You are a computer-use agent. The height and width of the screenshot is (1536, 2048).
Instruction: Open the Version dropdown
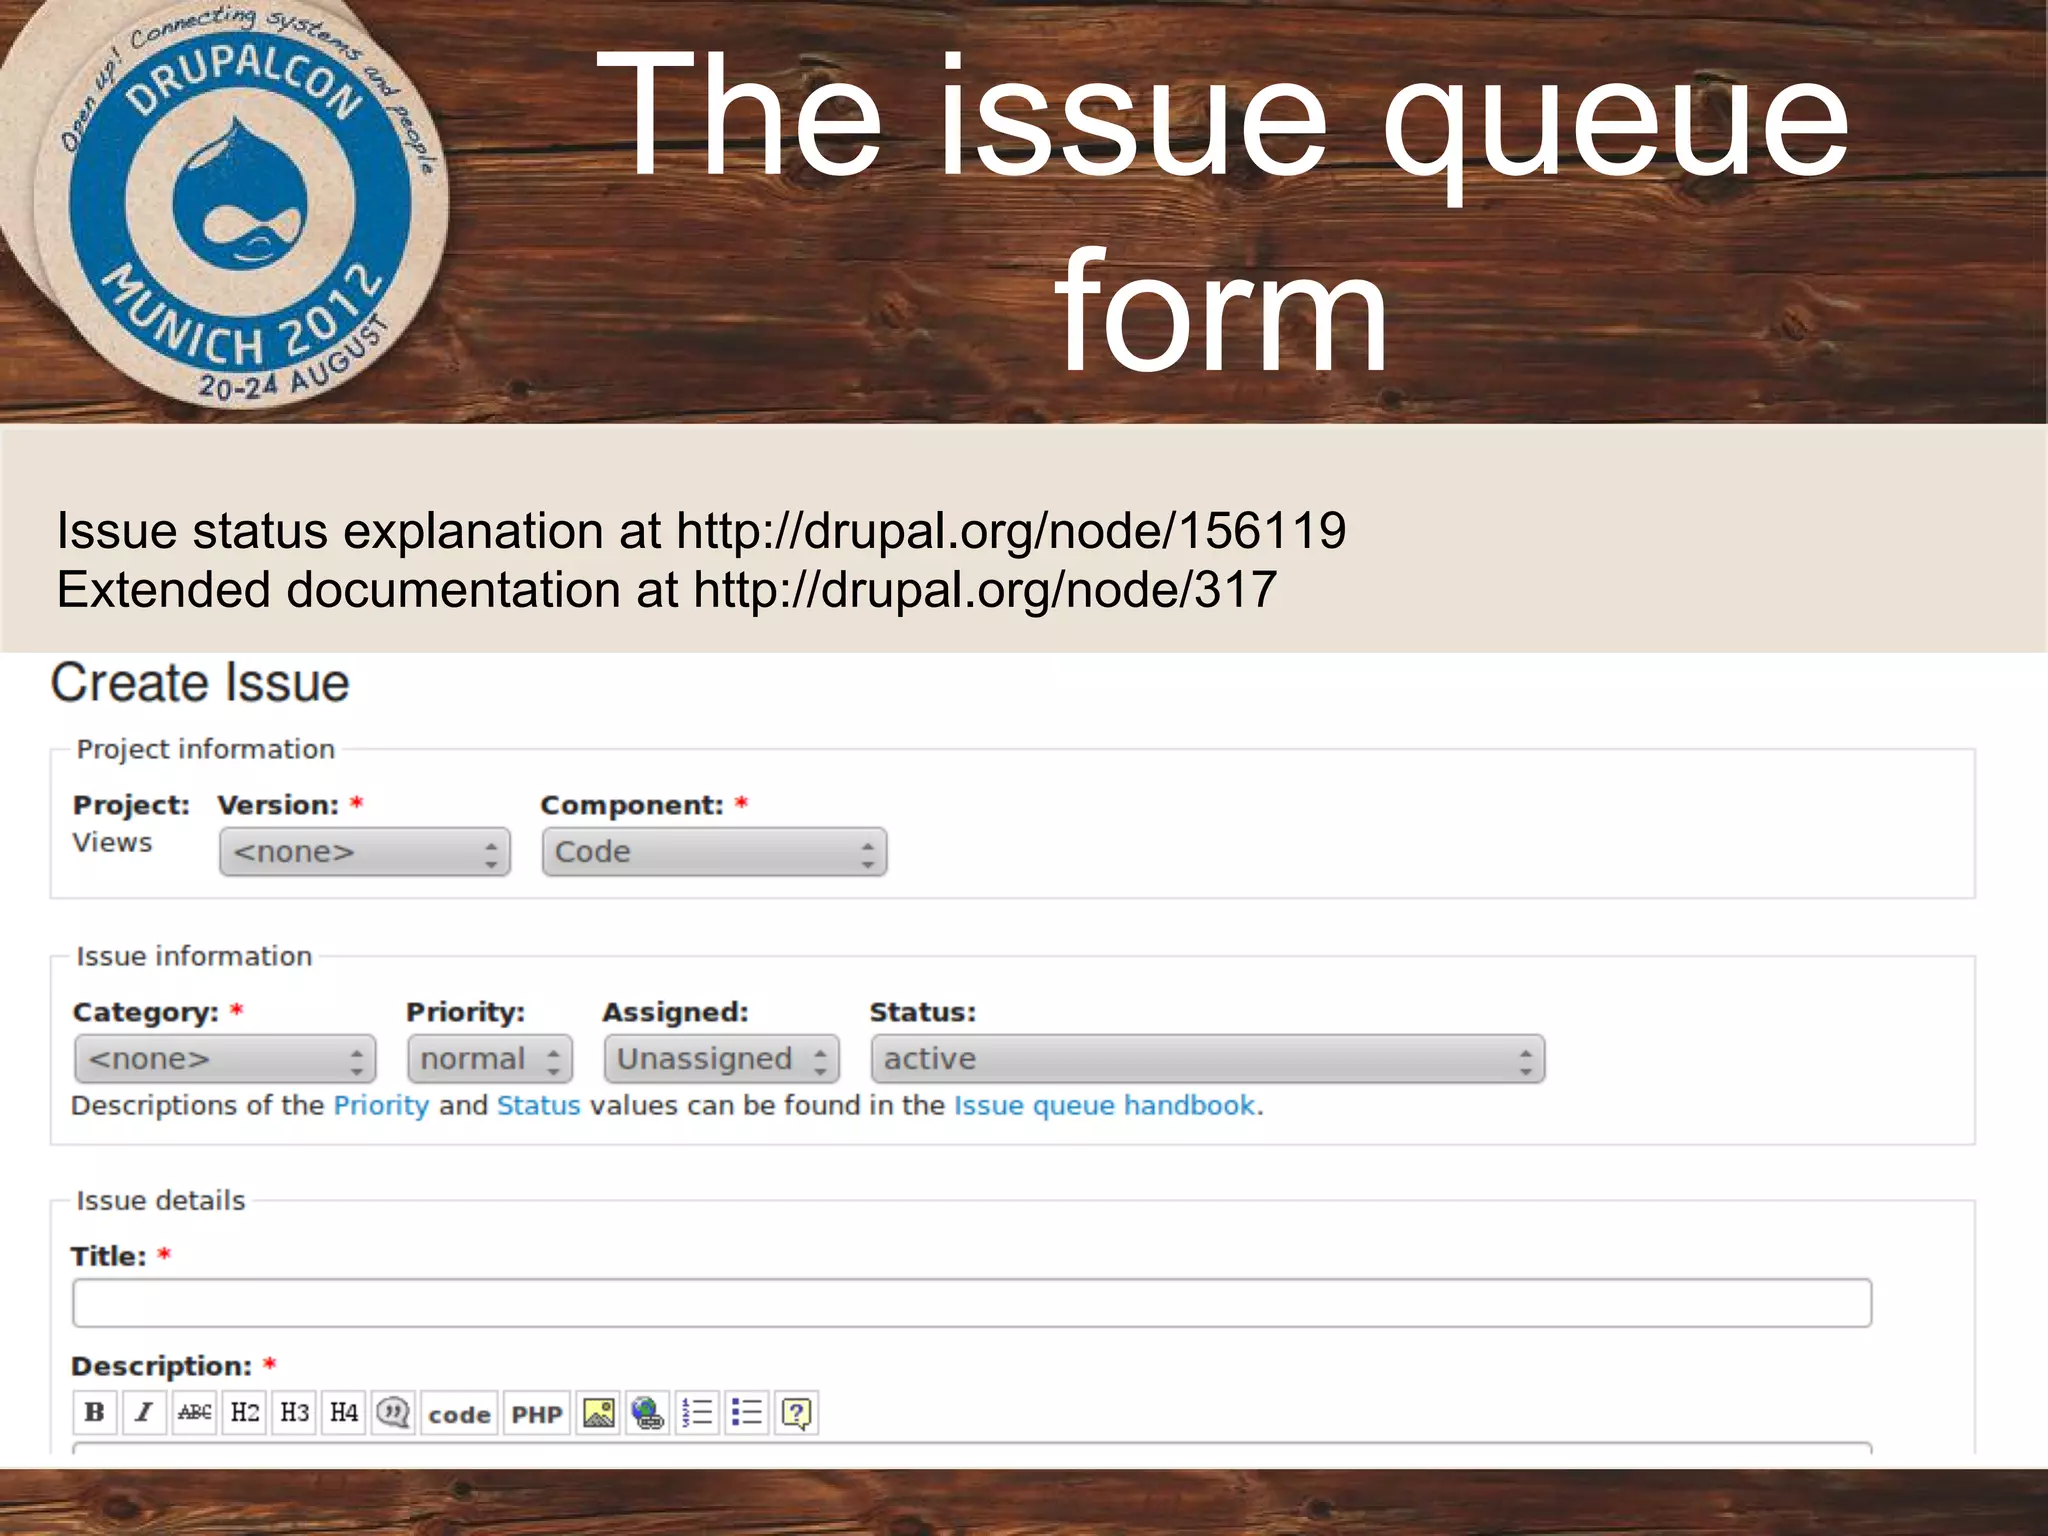point(365,852)
